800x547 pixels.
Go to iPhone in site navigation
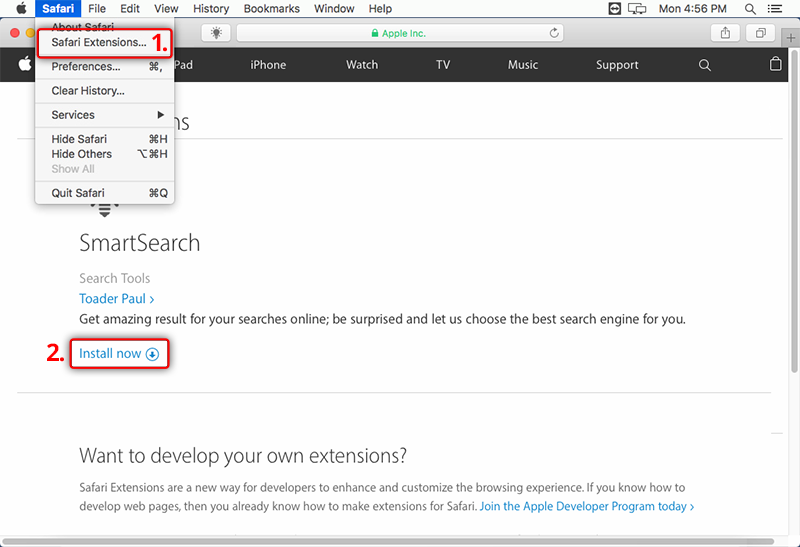coord(268,65)
